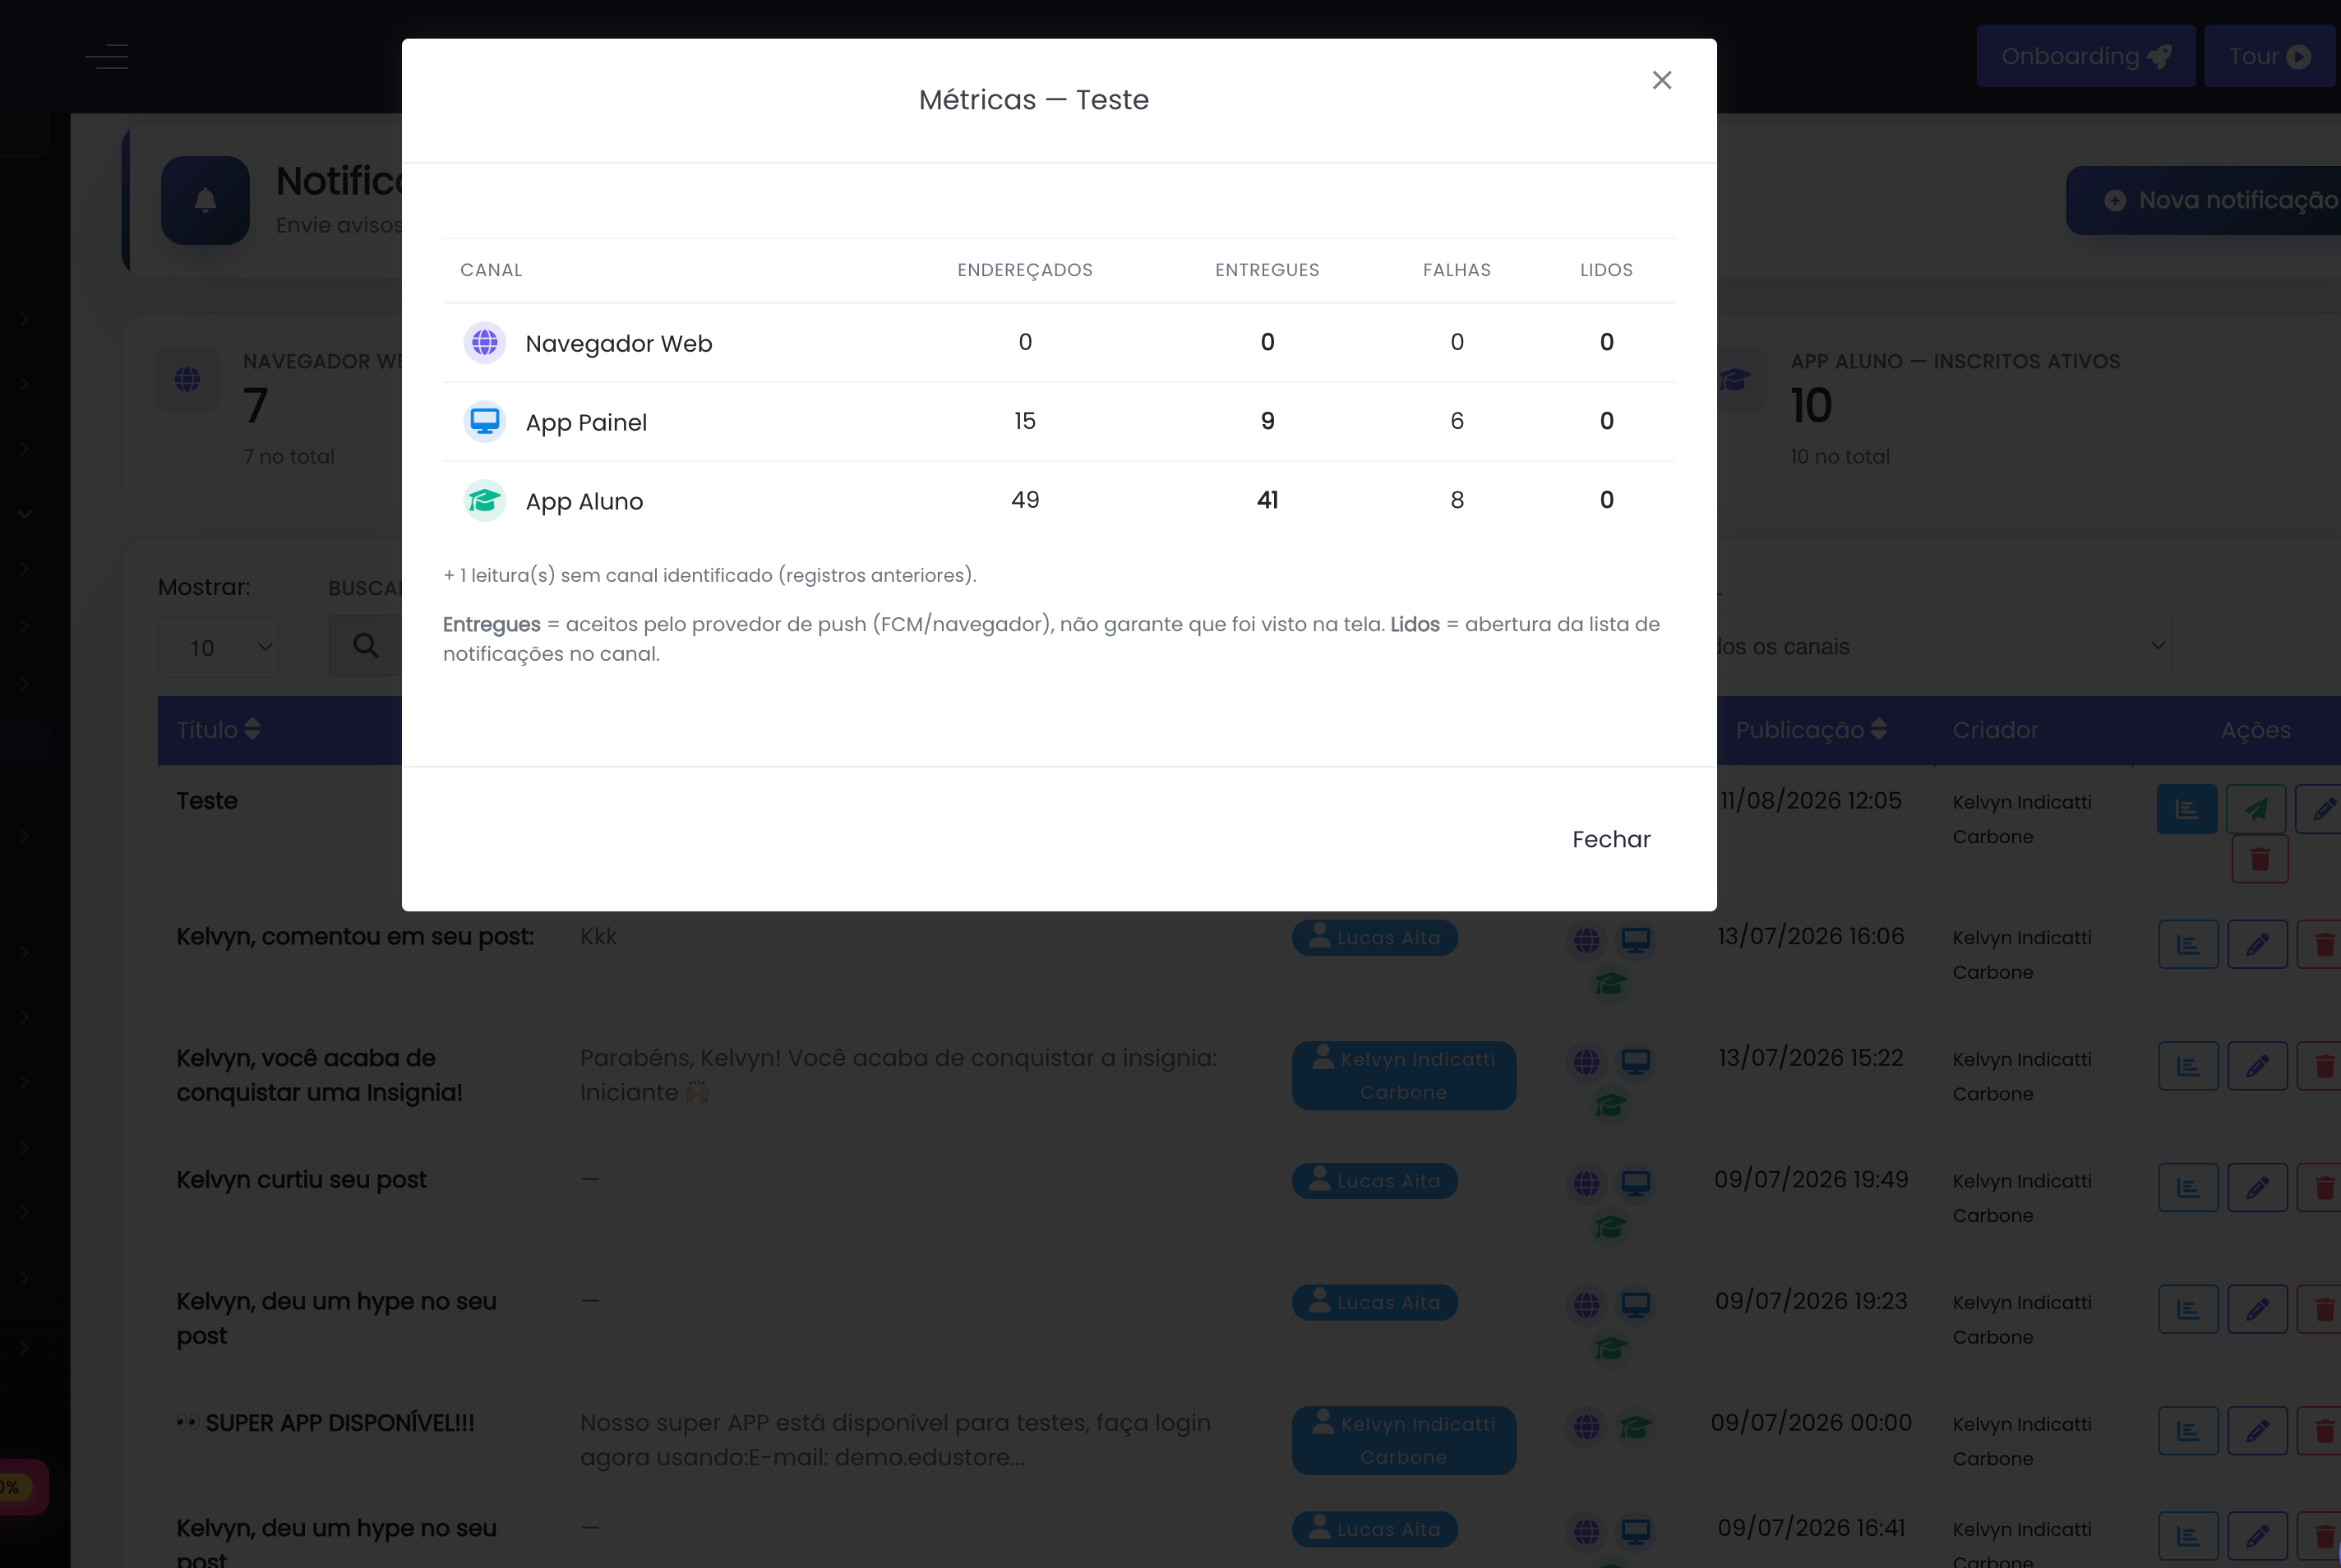Click the search magnifier icon
This screenshot has height=1568, width=2341.
tap(366, 645)
